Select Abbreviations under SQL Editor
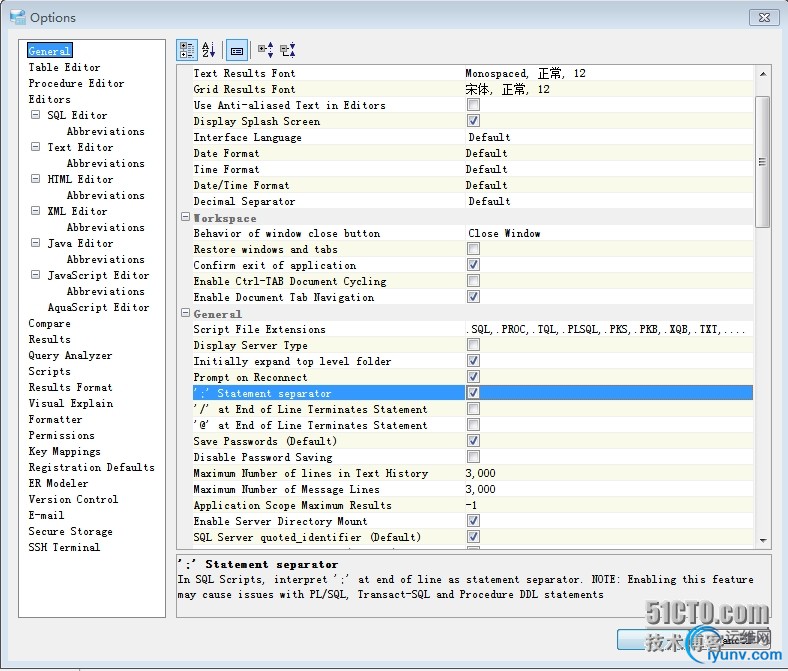 pyautogui.click(x=106, y=131)
